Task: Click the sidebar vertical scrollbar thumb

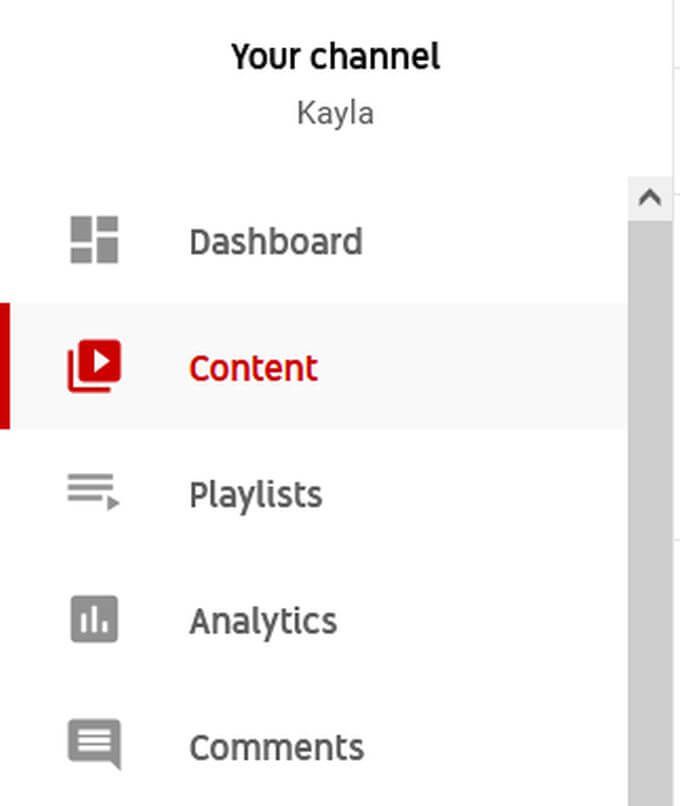Action: (x=650, y=500)
